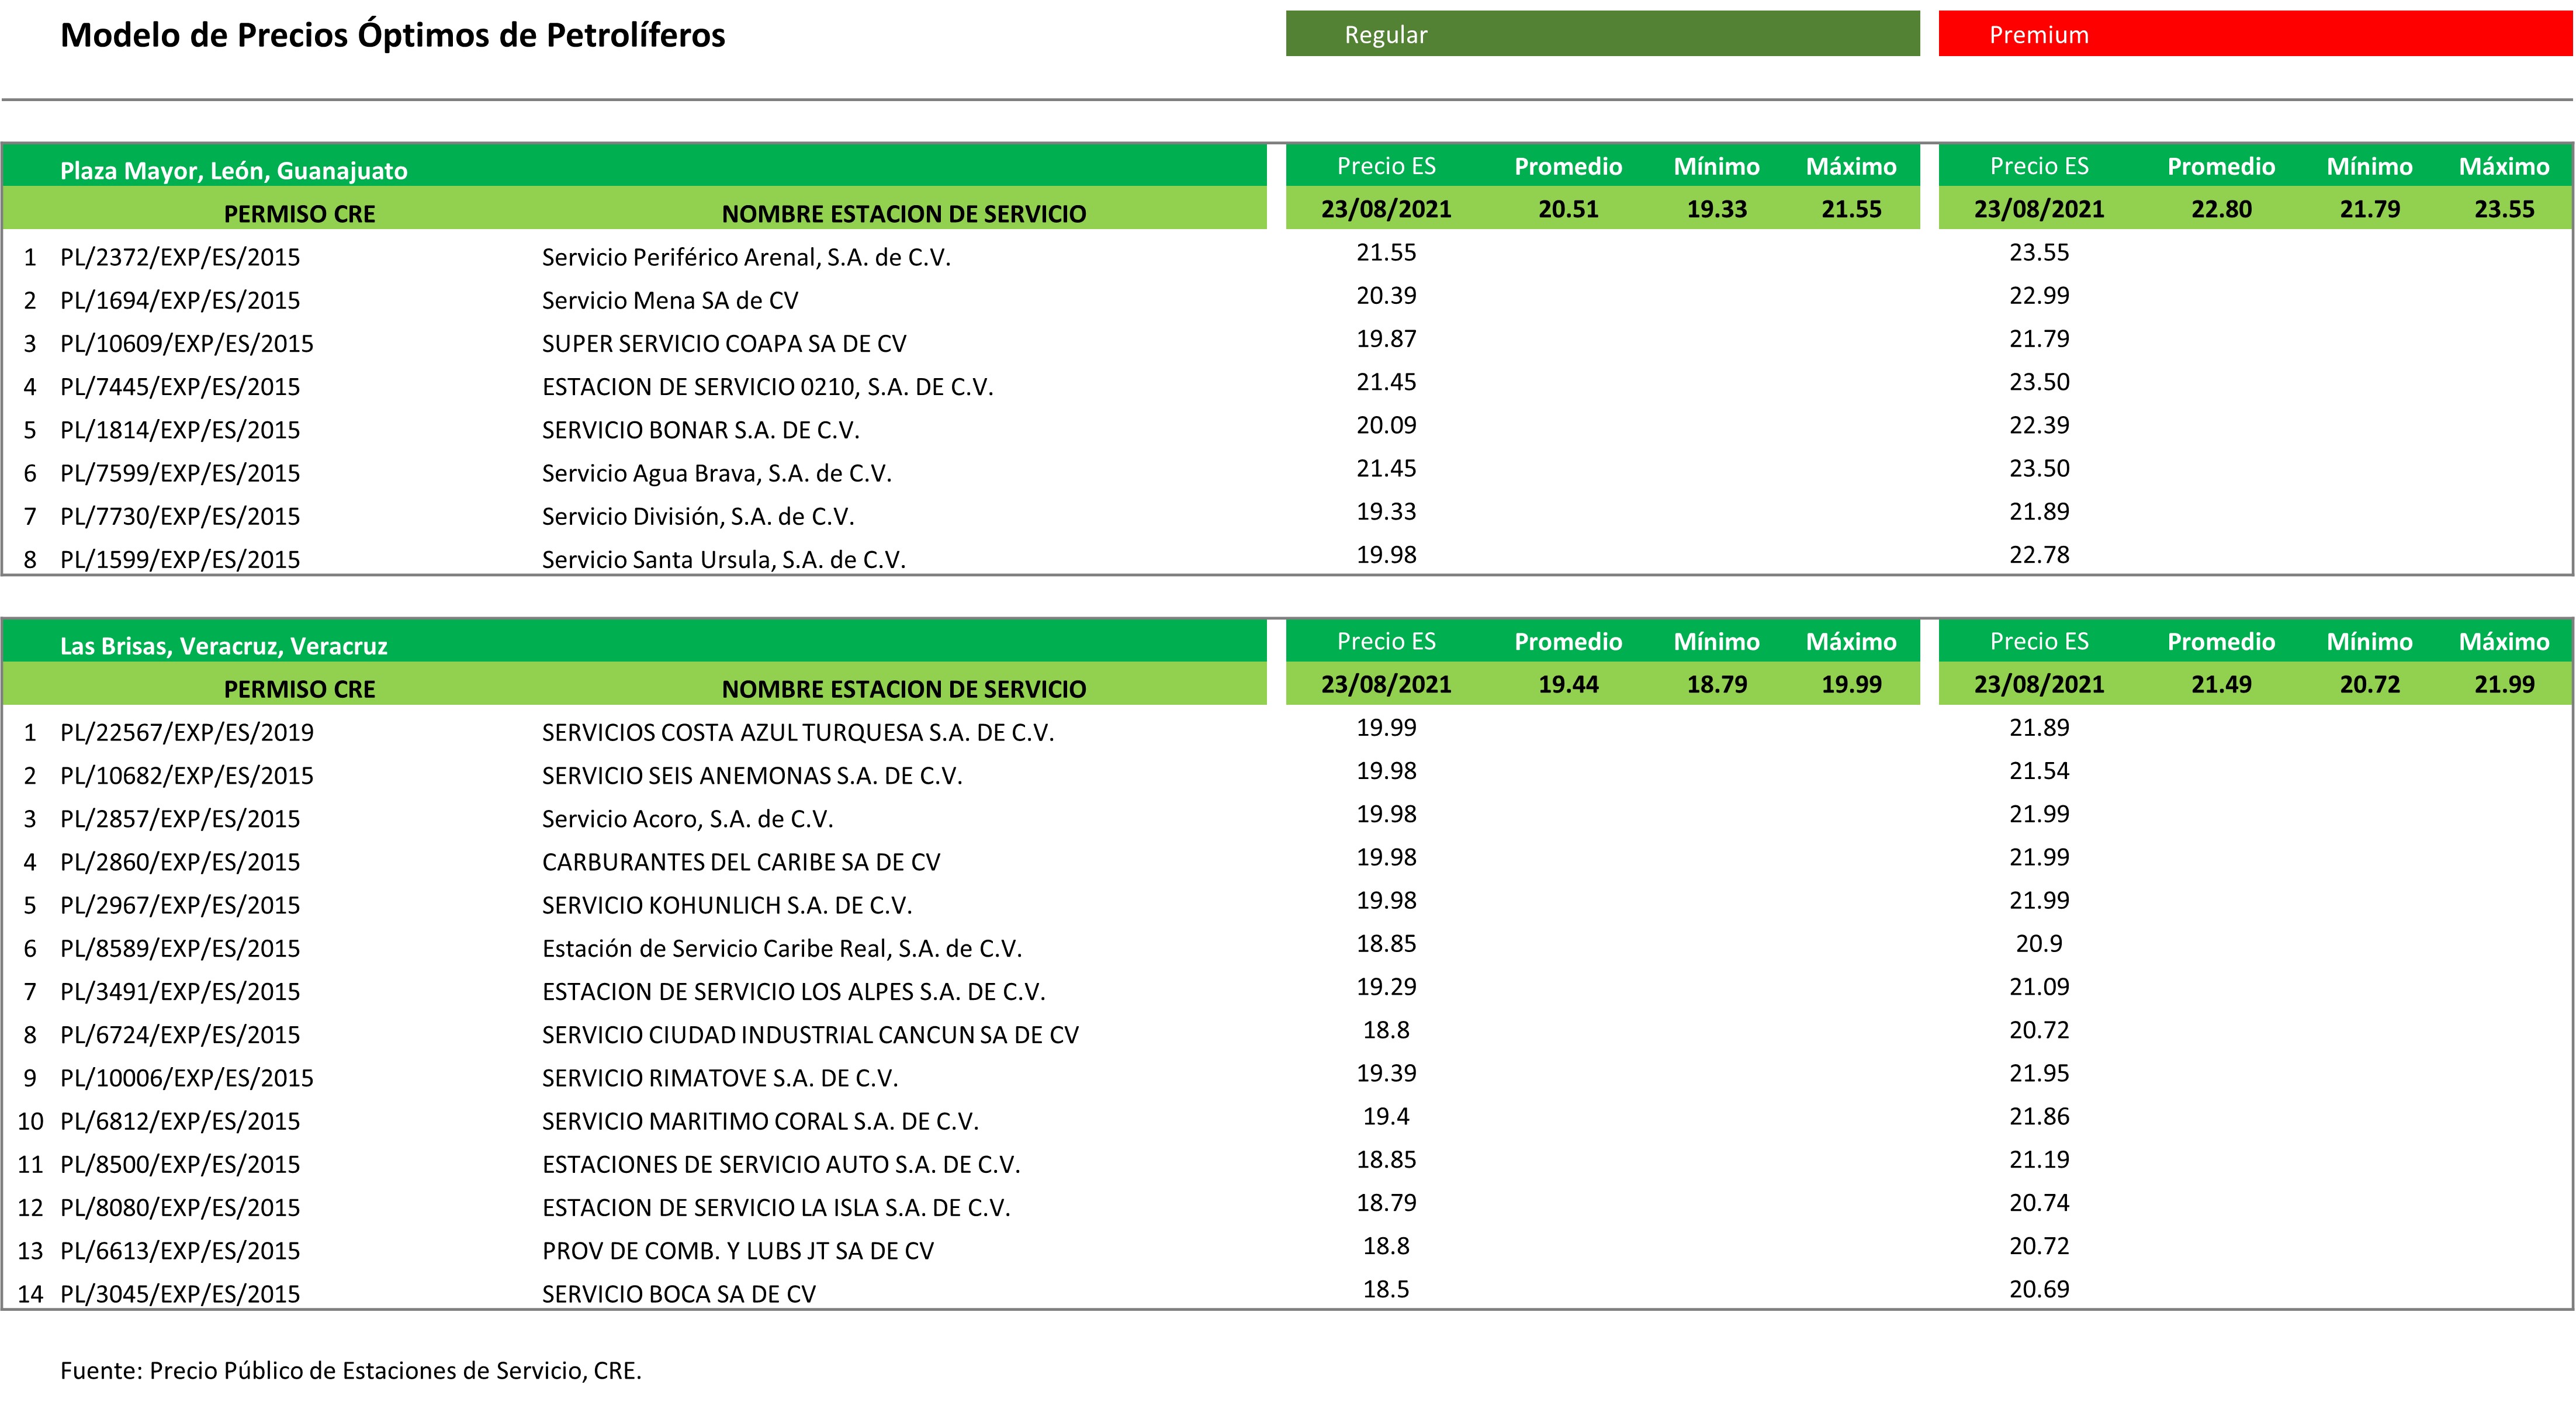Click regular Promedio value 20.51

pyautogui.click(x=1567, y=209)
